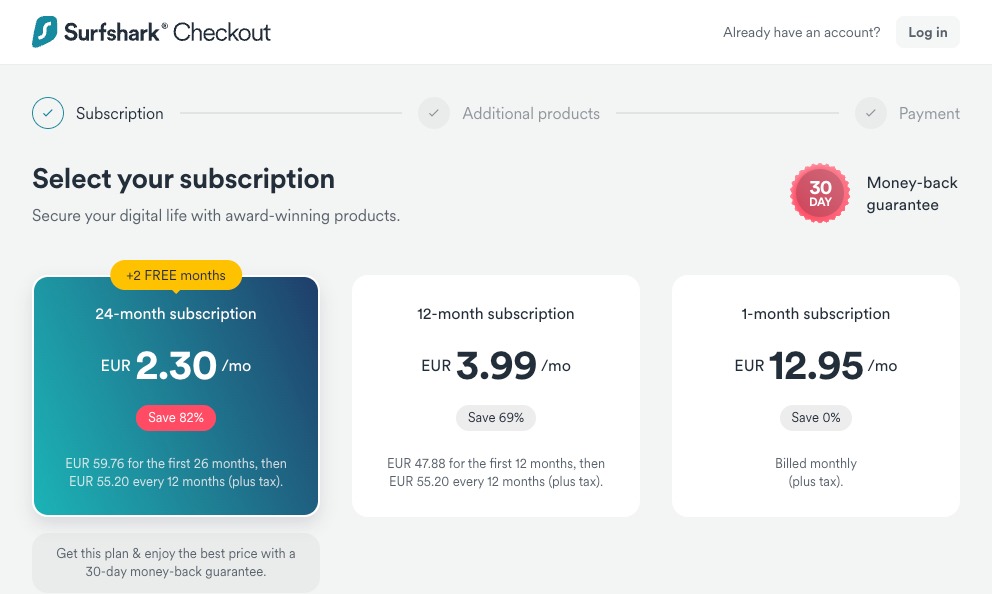Click the 30 DAY guarantee badge
The image size is (992, 594).
820,194
